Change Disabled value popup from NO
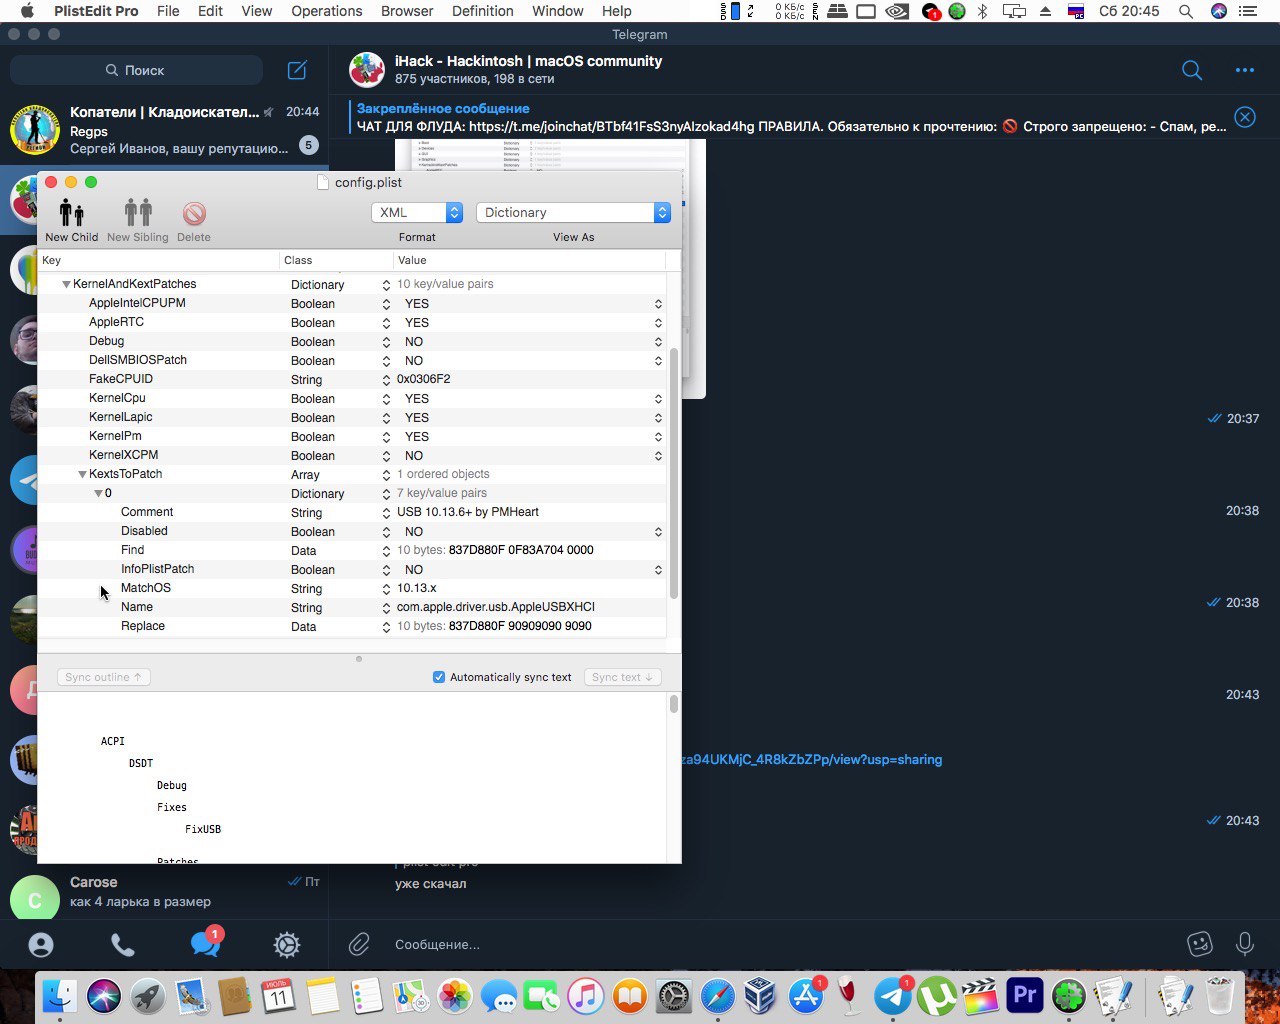 coord(658,531)
